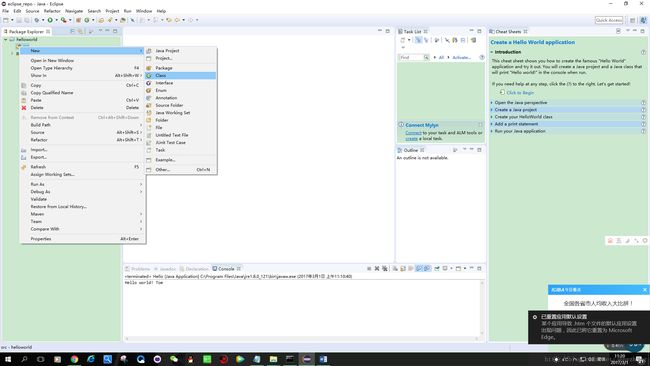Click the All working set link in Task List
Viewport: 650px width, 366px height.
point(441,58)
